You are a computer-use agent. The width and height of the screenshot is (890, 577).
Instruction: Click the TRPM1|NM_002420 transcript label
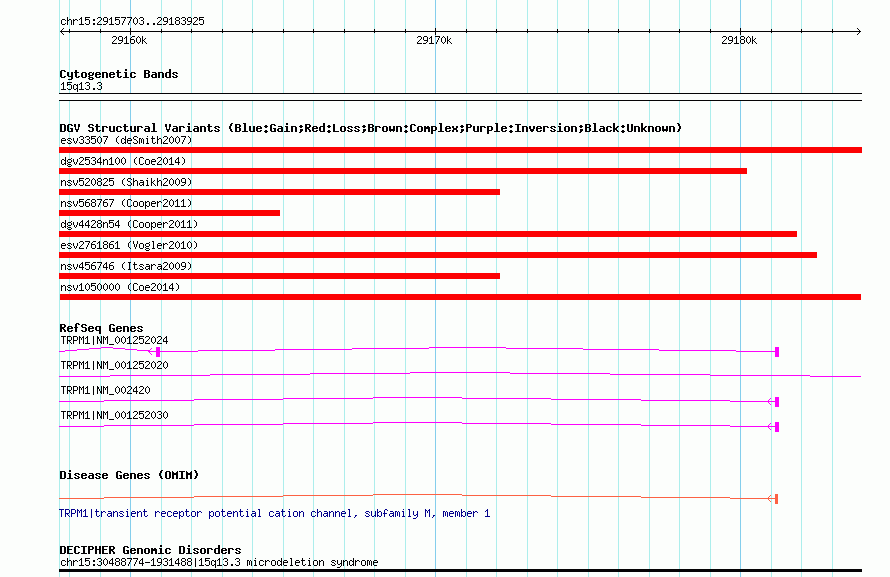tap(105, 390)
